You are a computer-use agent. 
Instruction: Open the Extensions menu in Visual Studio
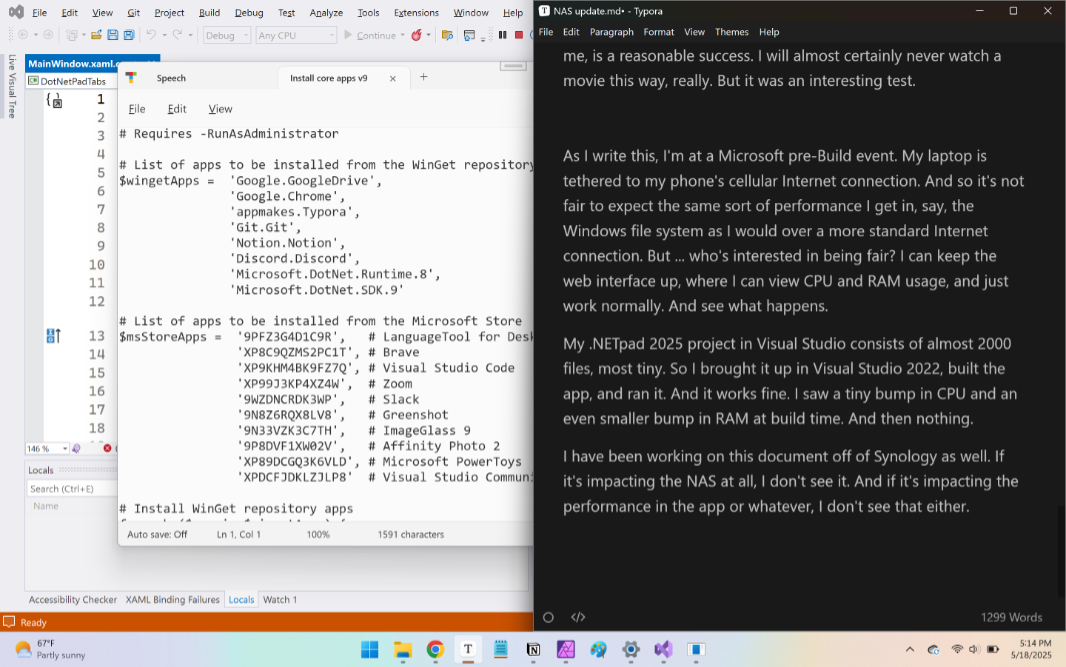(x=416, y=12)
